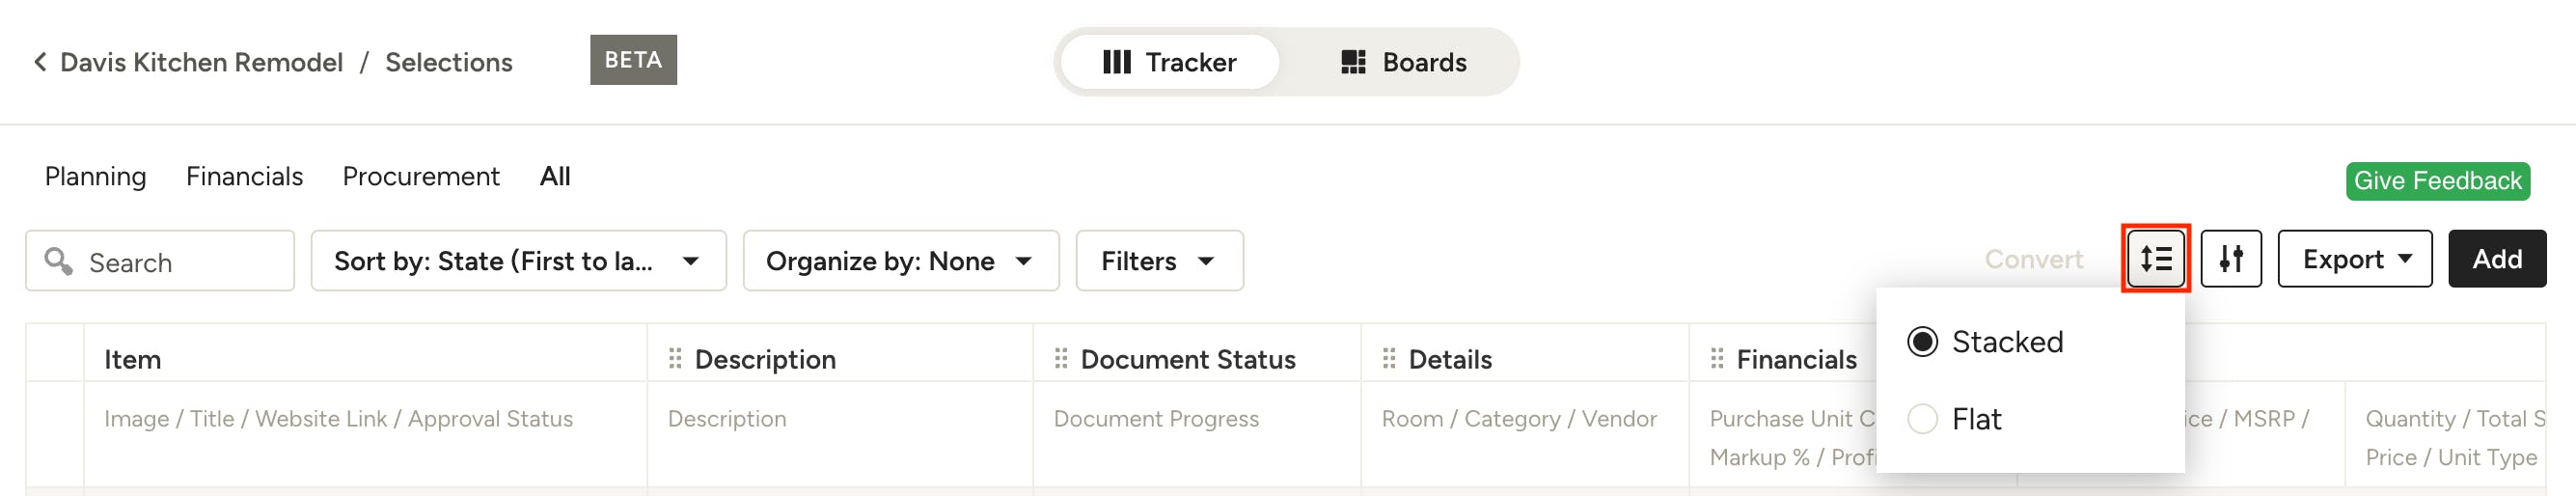Click the Details column drag handle

click(1389, 358)
